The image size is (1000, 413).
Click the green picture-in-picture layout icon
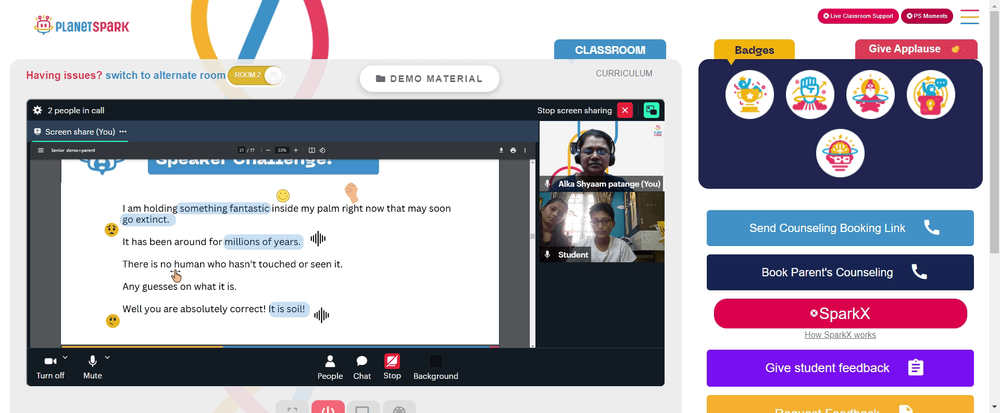pos(651,110)
